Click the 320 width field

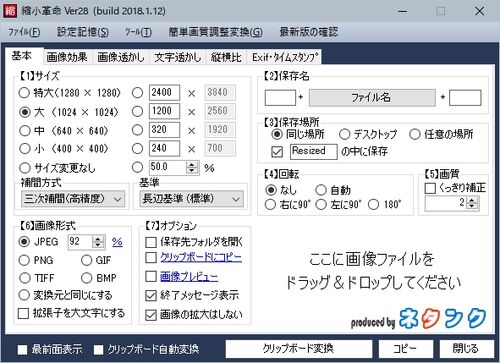pos(164,130)
